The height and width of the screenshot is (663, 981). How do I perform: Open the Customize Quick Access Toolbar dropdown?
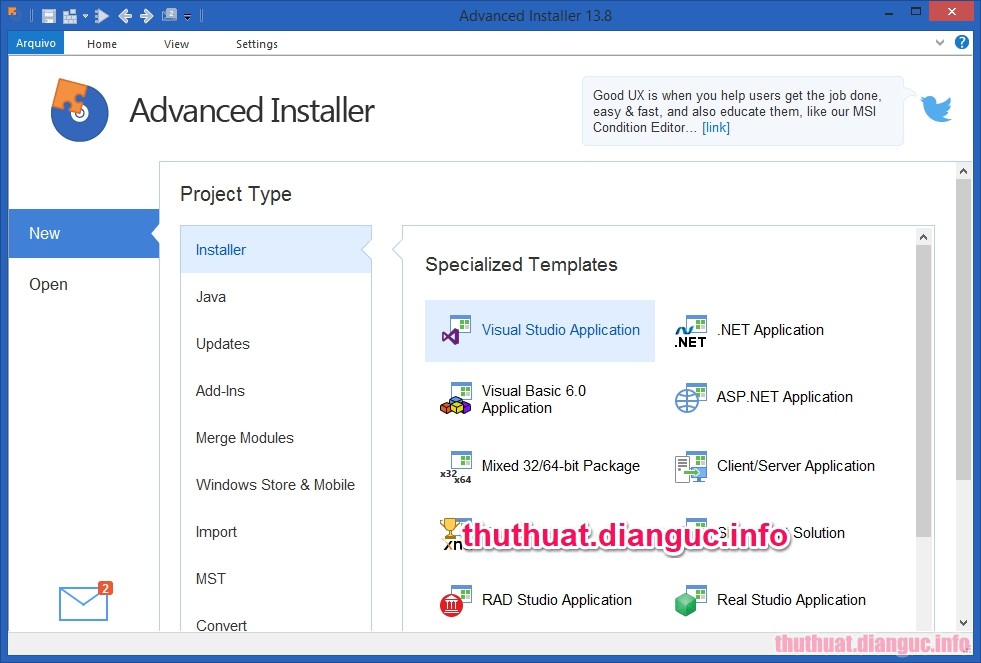point(188,17)
